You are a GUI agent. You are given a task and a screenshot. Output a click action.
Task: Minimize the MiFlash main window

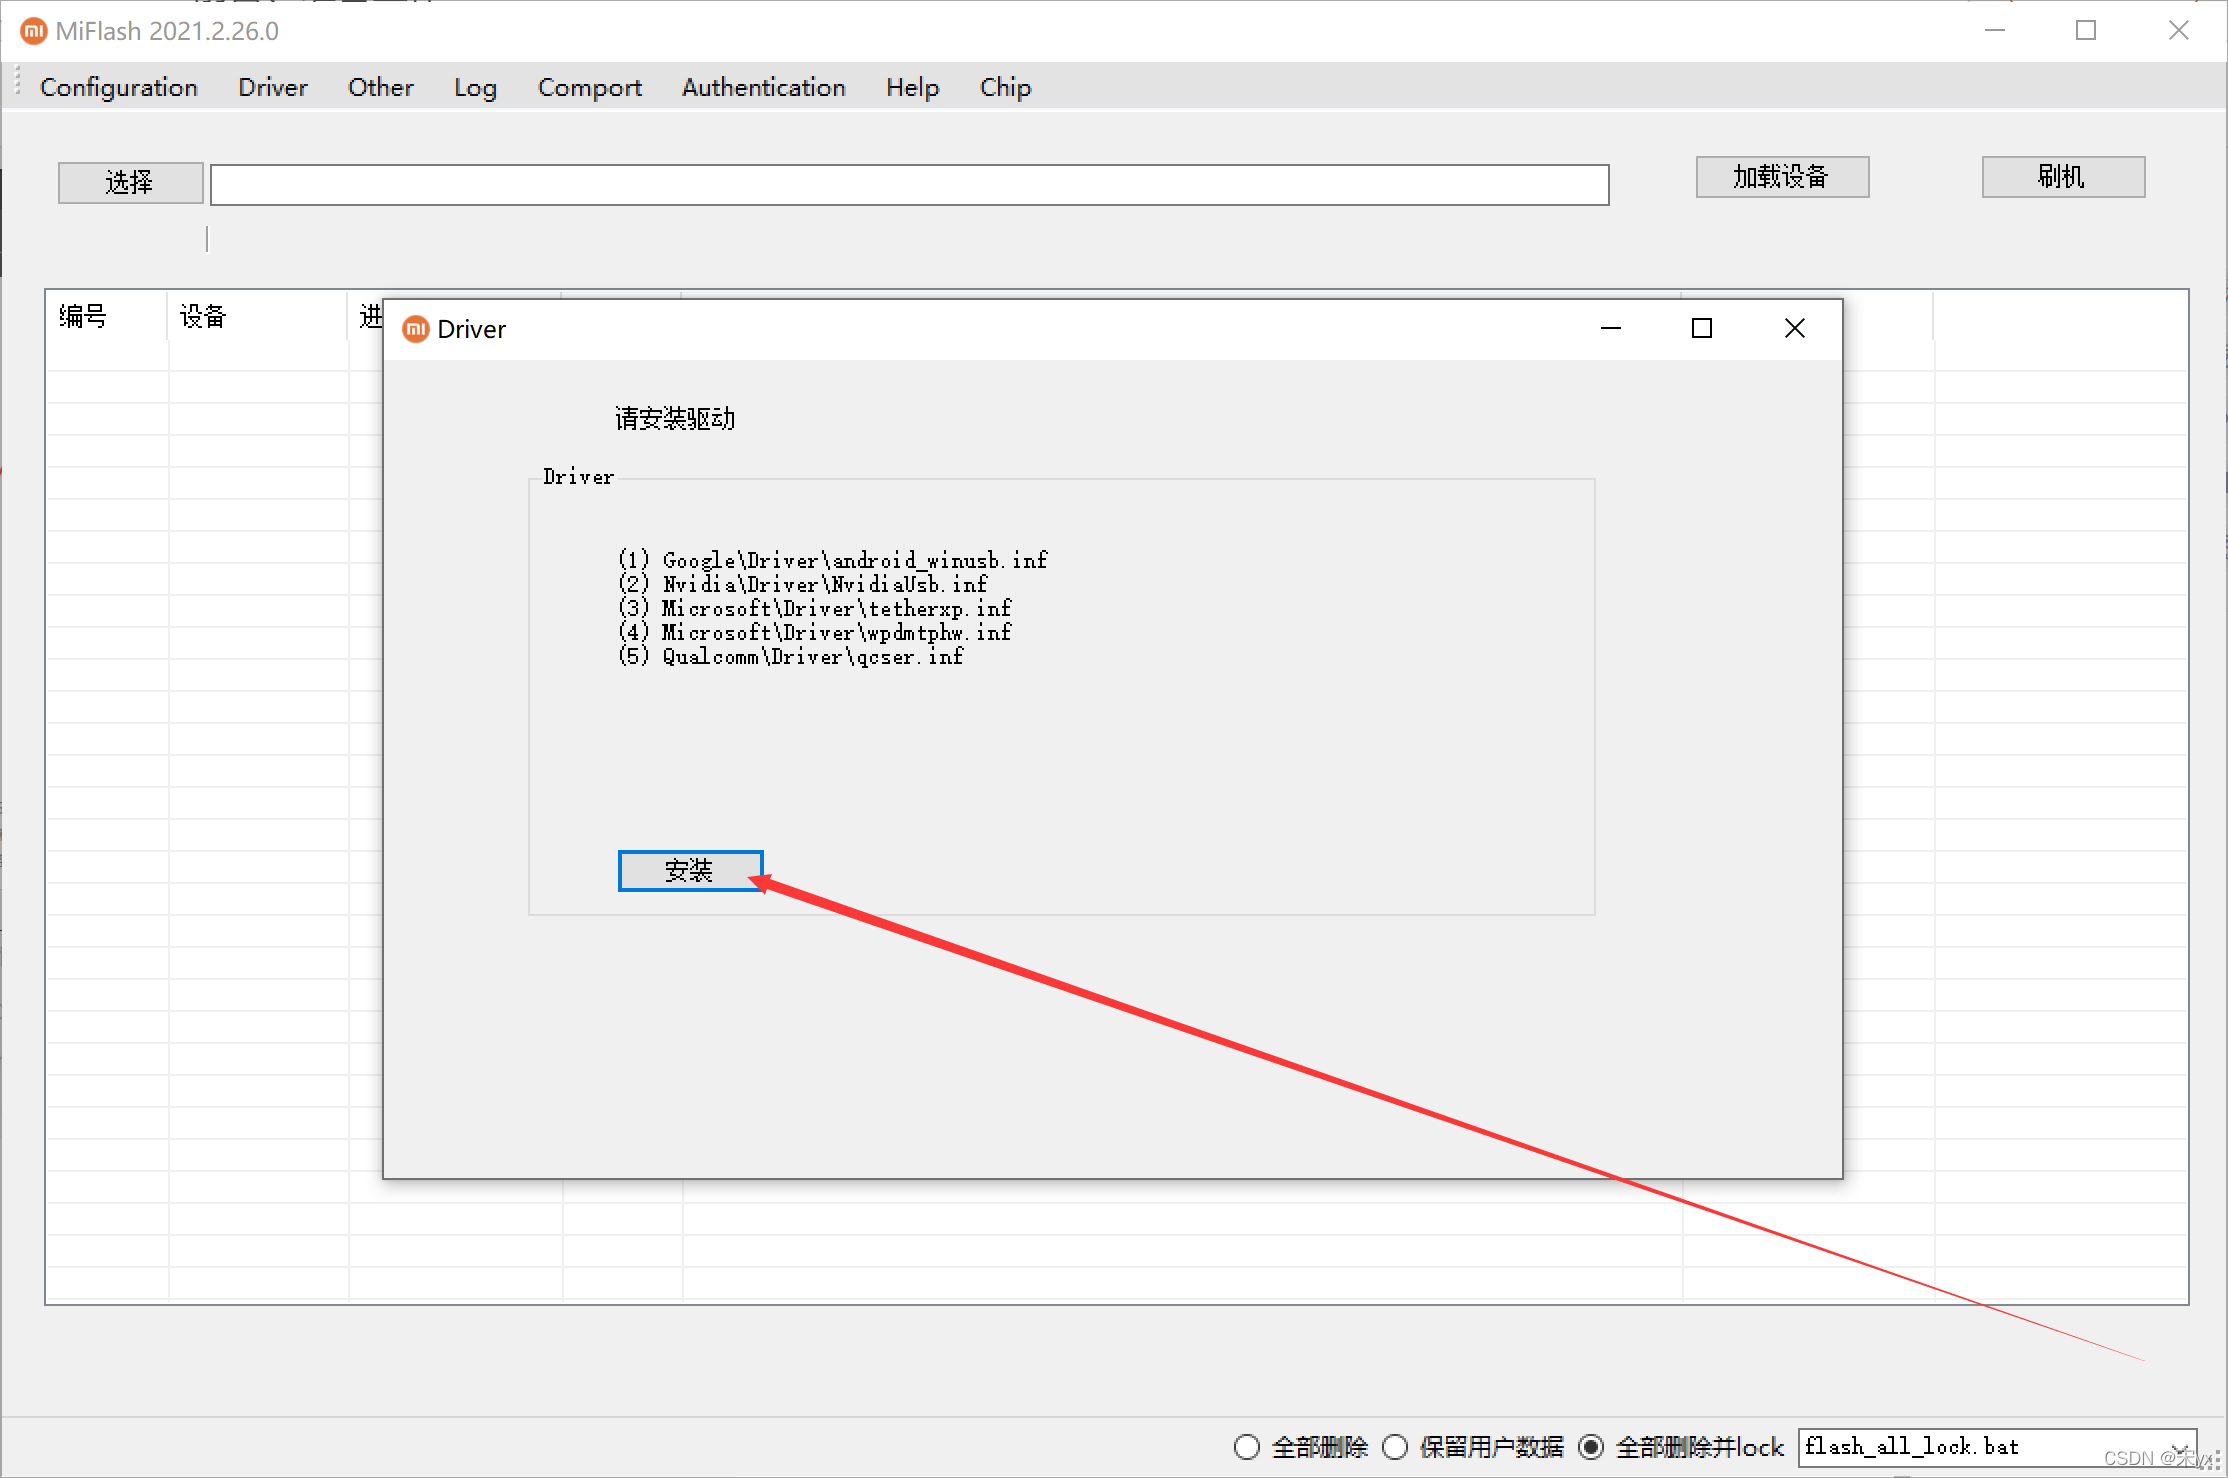pyautogui.click(x=1995, y=31)
